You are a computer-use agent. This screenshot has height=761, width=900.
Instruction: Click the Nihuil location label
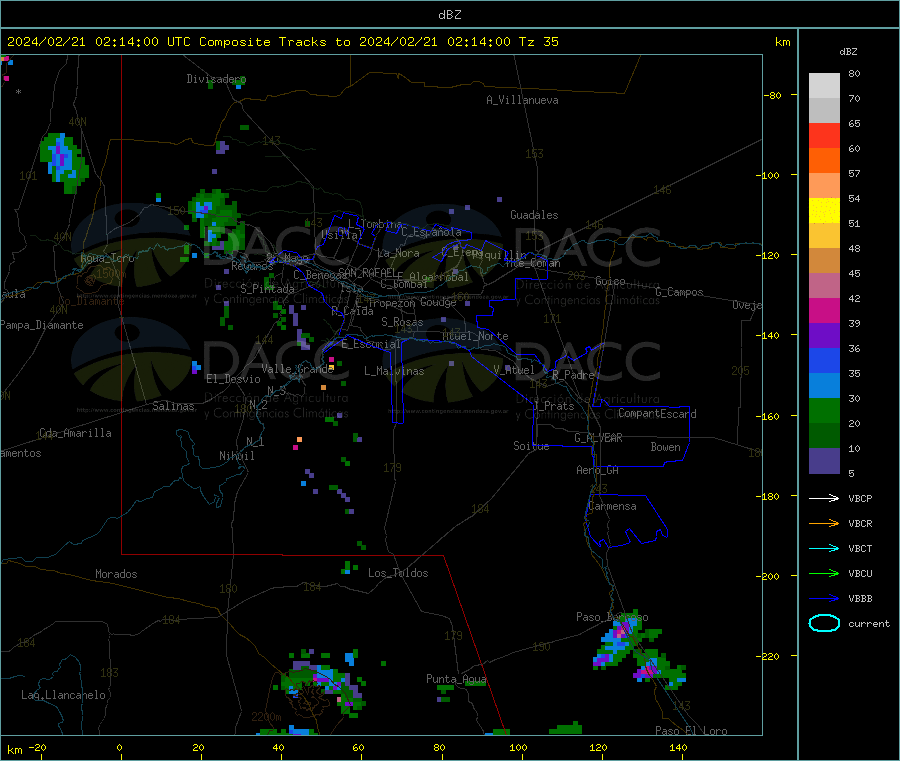[x=237, y=456]
